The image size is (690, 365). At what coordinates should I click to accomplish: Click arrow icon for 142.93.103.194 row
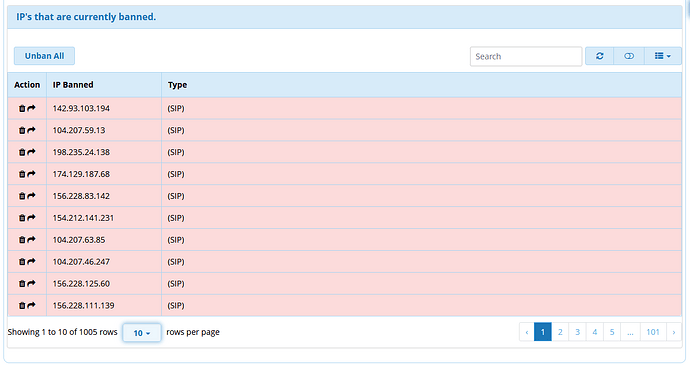tap(31, 108)
